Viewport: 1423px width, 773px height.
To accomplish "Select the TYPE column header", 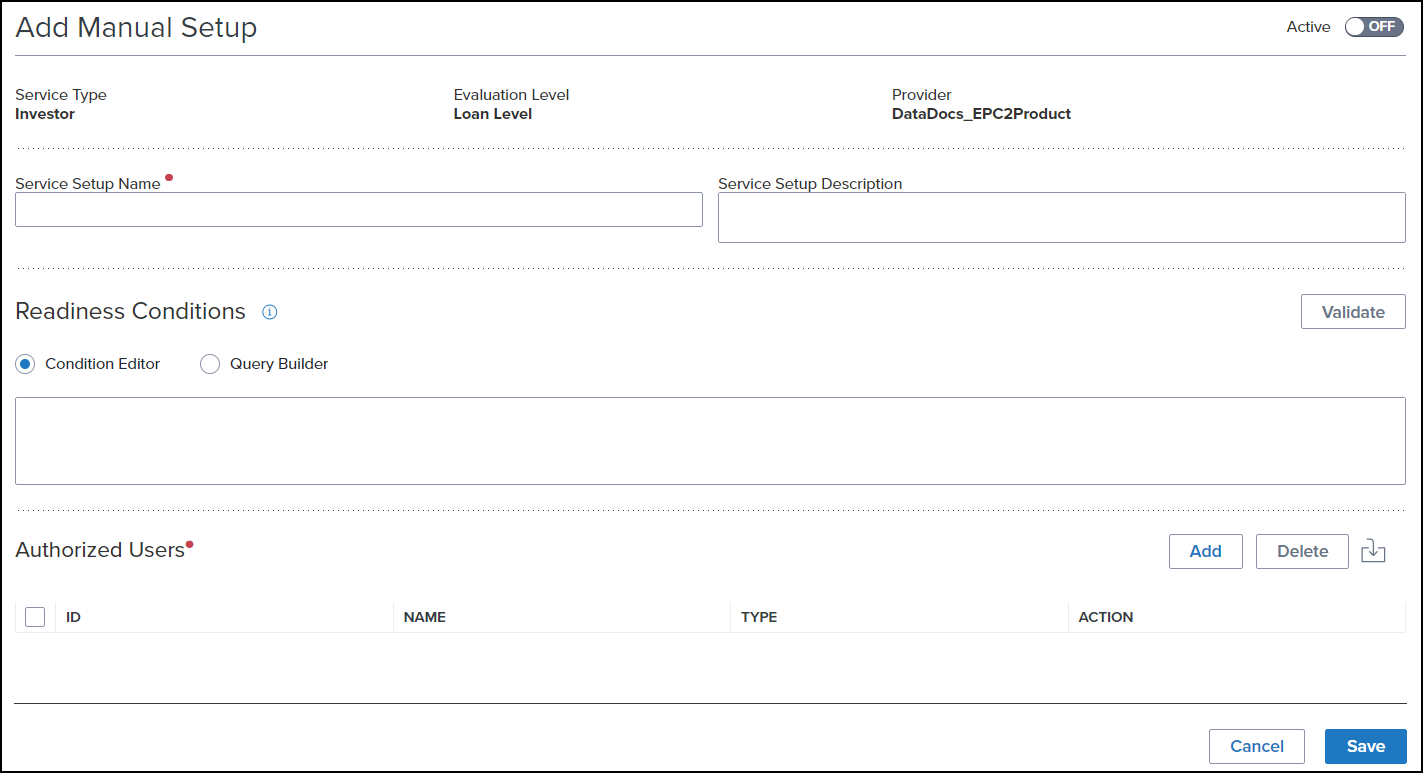I will click(x=759, y=617).
